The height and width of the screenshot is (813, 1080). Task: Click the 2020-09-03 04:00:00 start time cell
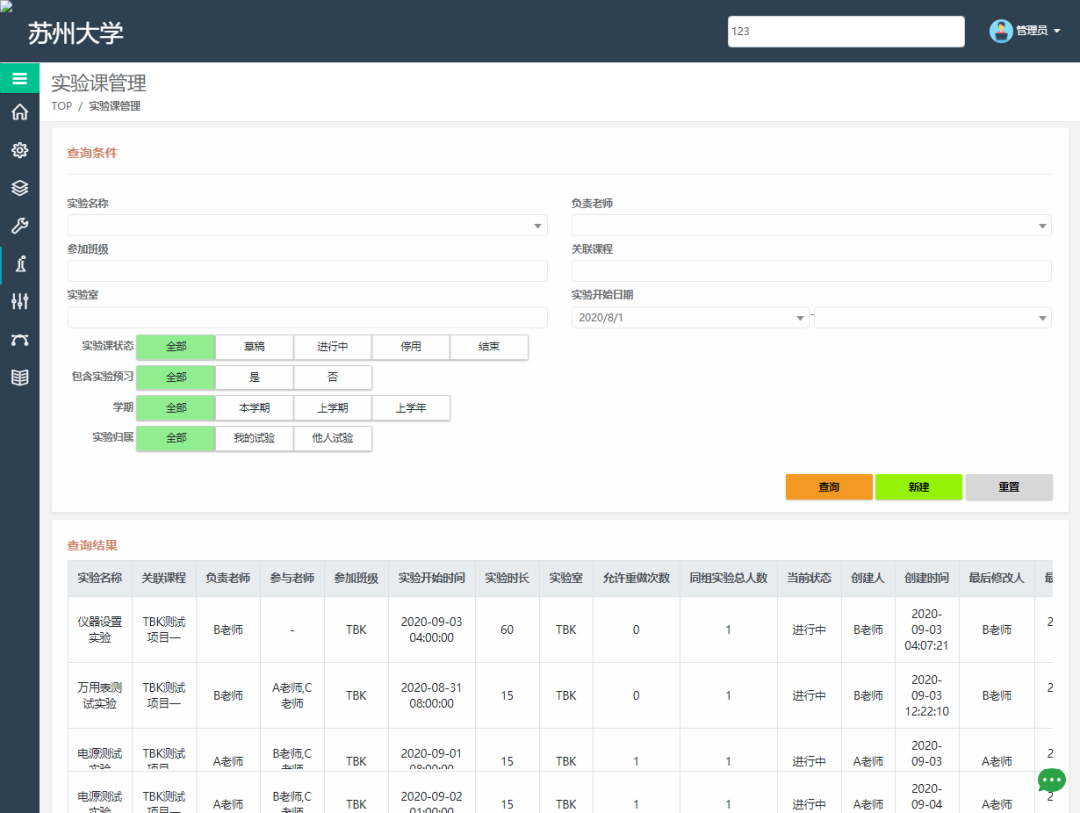431,630
